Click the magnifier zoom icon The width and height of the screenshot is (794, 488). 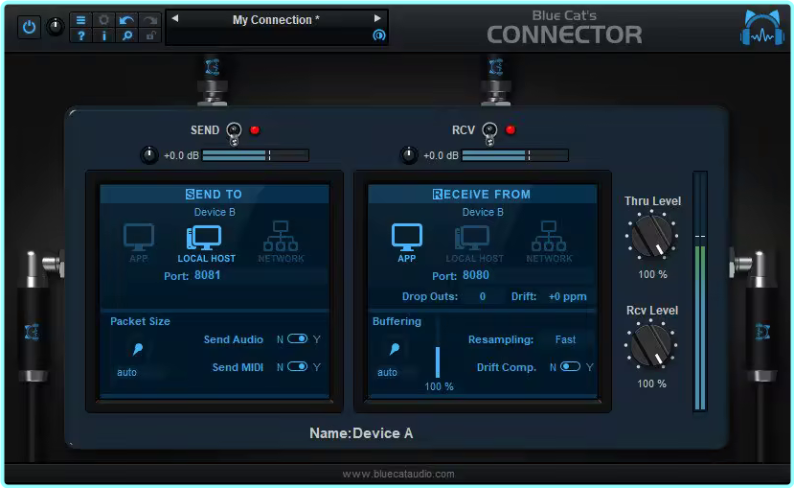pos(127,35)
